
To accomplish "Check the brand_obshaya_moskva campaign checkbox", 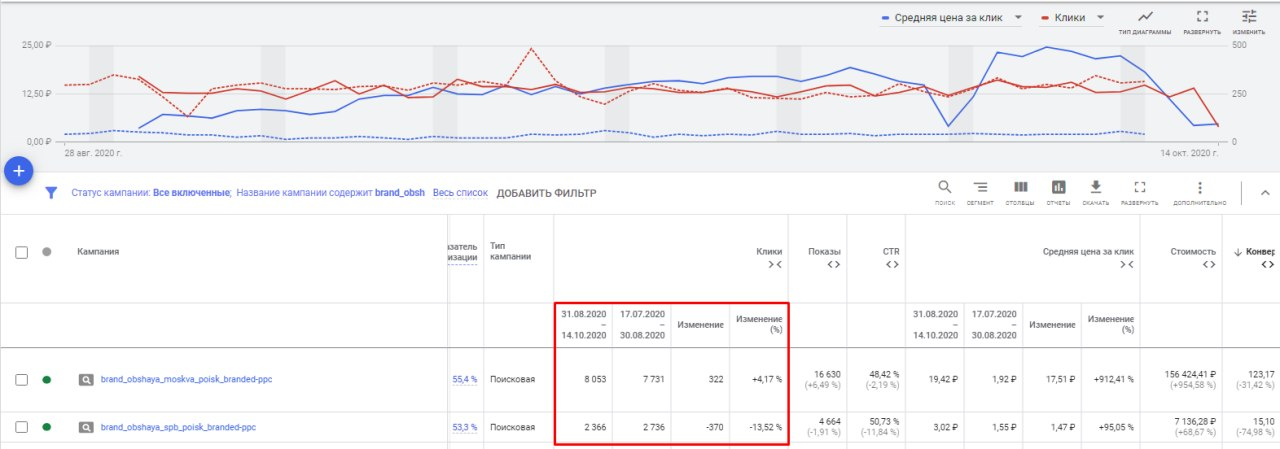I will (x=22, y=380).
